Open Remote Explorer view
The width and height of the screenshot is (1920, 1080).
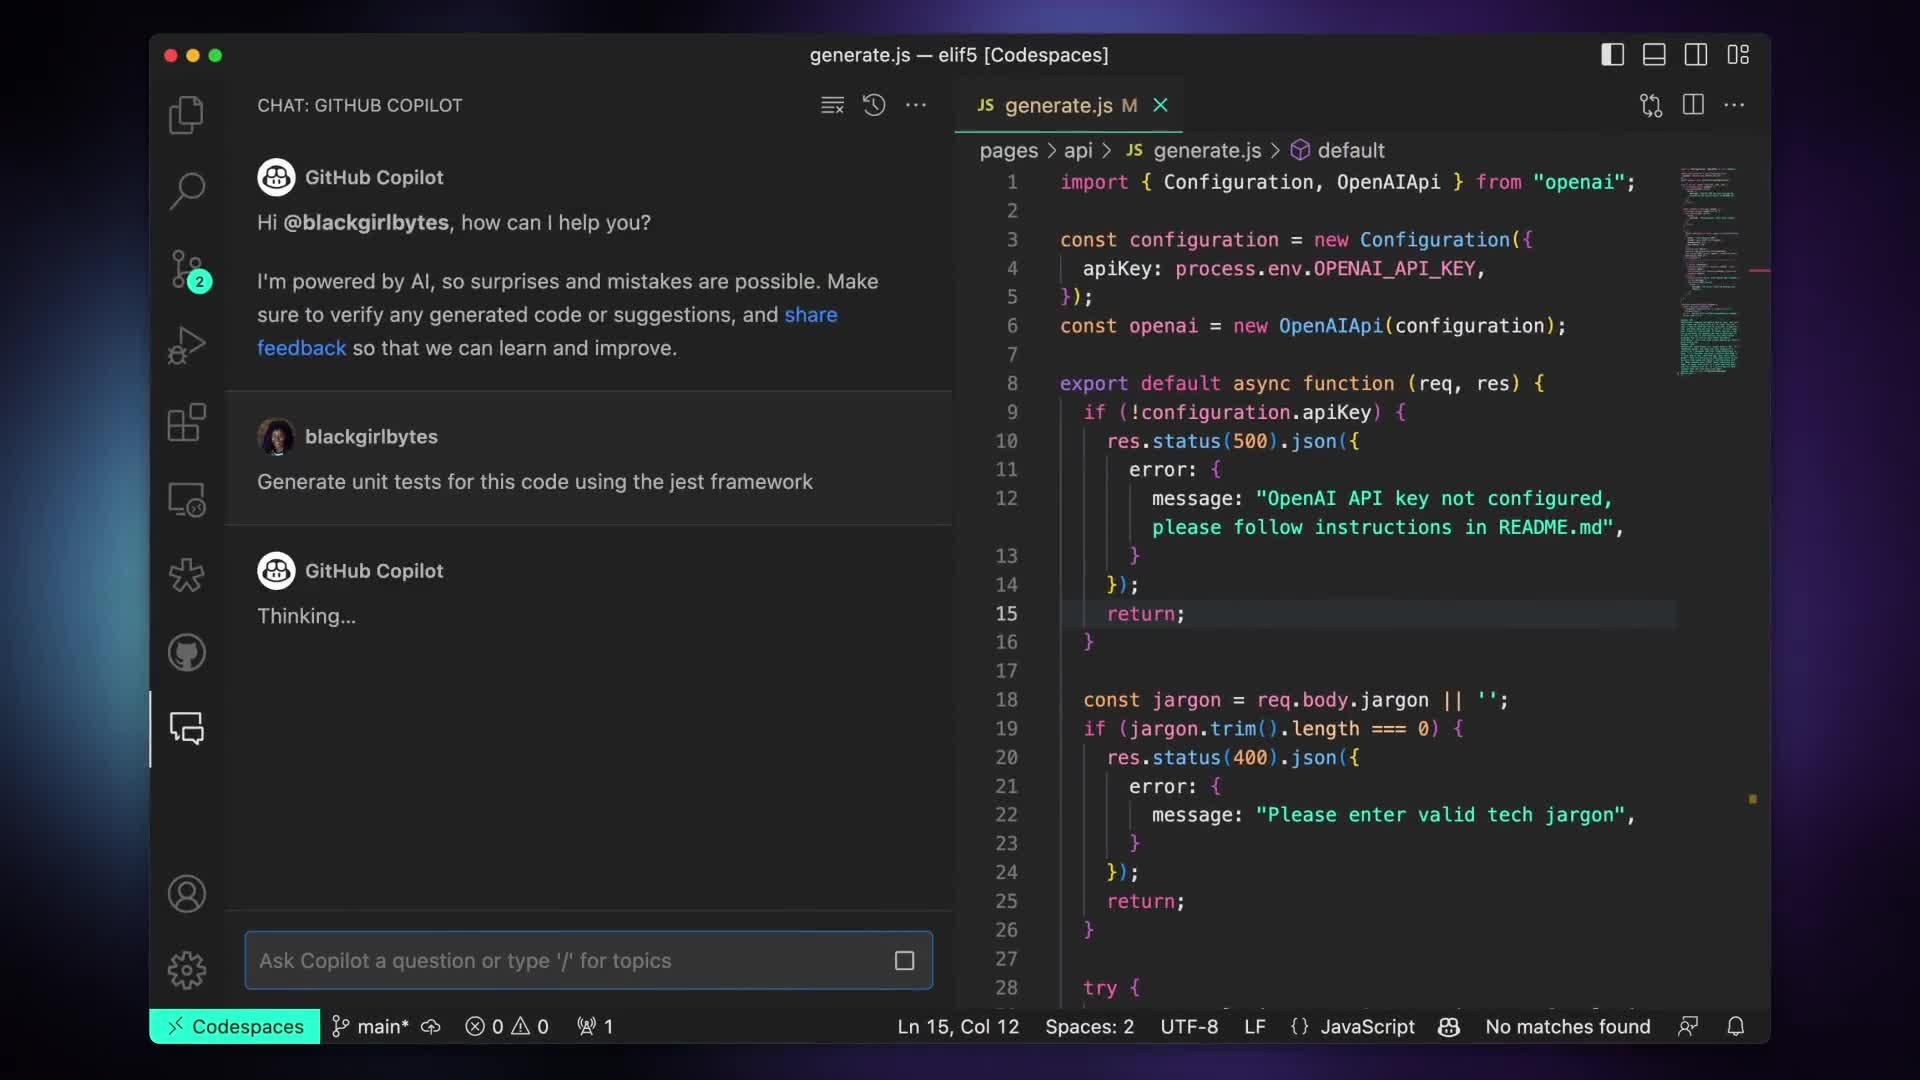click(x=186, y=499)
